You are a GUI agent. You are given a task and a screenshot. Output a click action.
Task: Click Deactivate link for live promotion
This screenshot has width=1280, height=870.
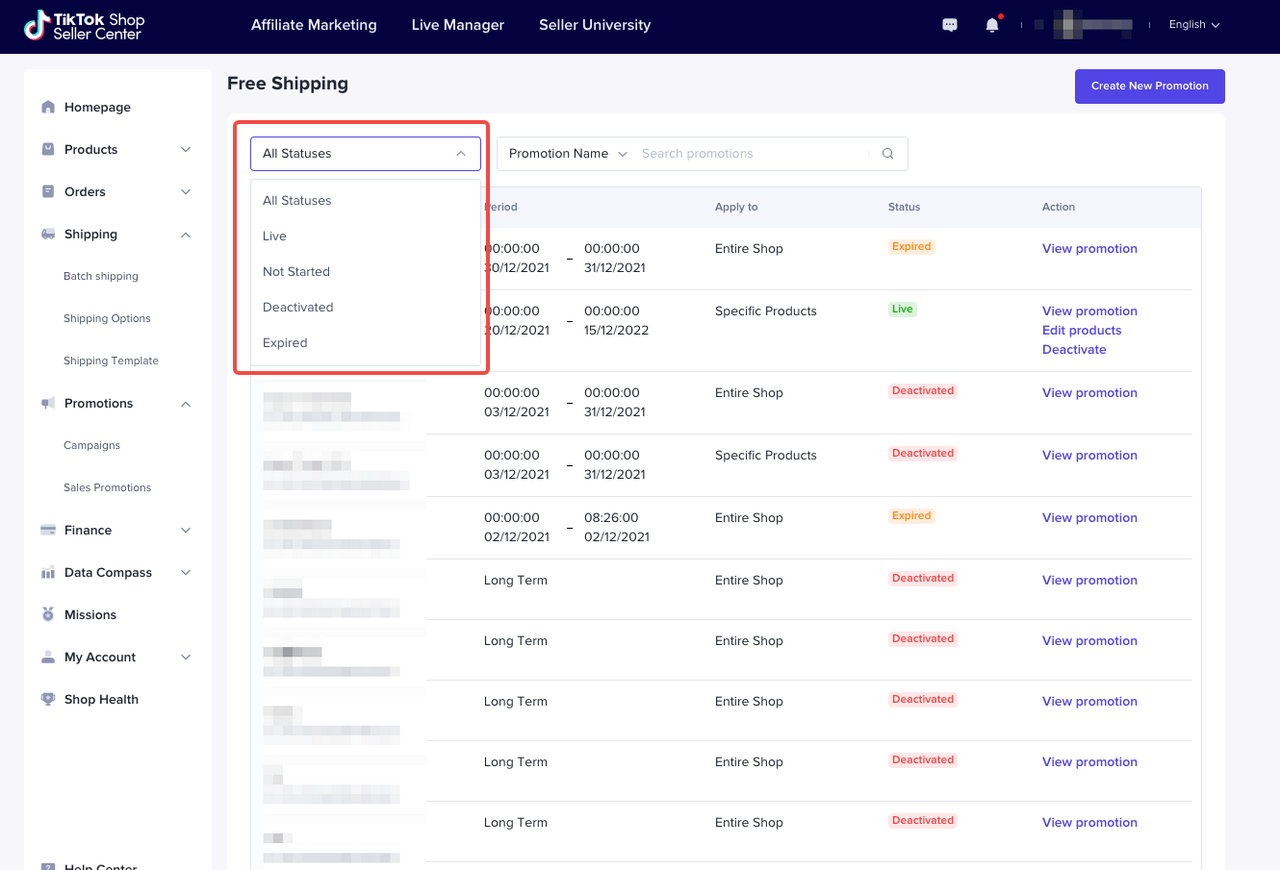coord(1074,350)
